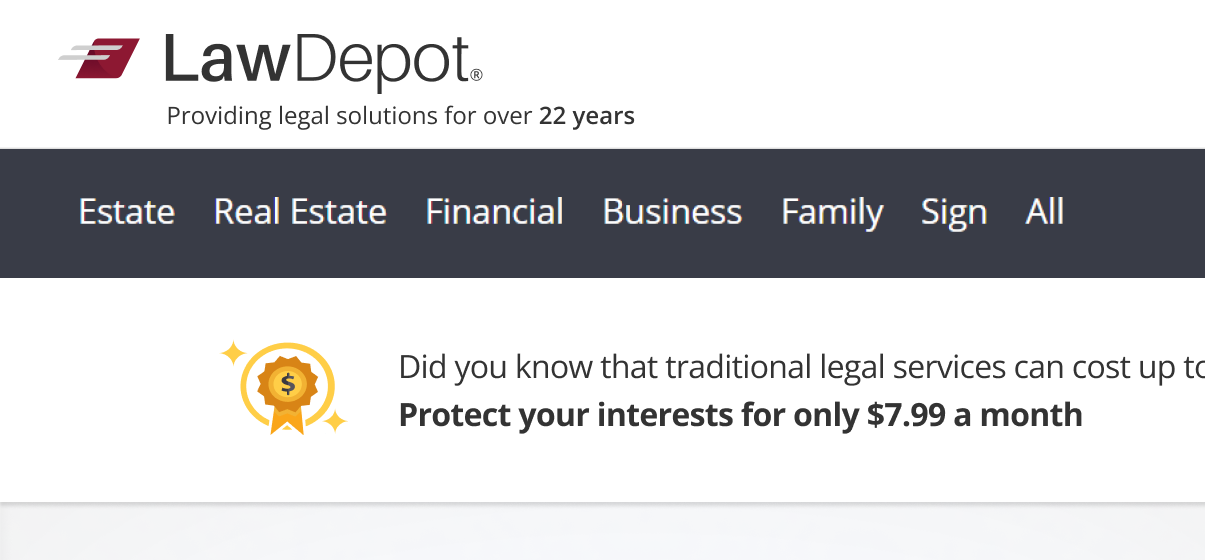The width and height of the screenshot is (1205, 560).
Task: Click the 'Providing legal solutions' tagline
Action: [x=350, y=116]
